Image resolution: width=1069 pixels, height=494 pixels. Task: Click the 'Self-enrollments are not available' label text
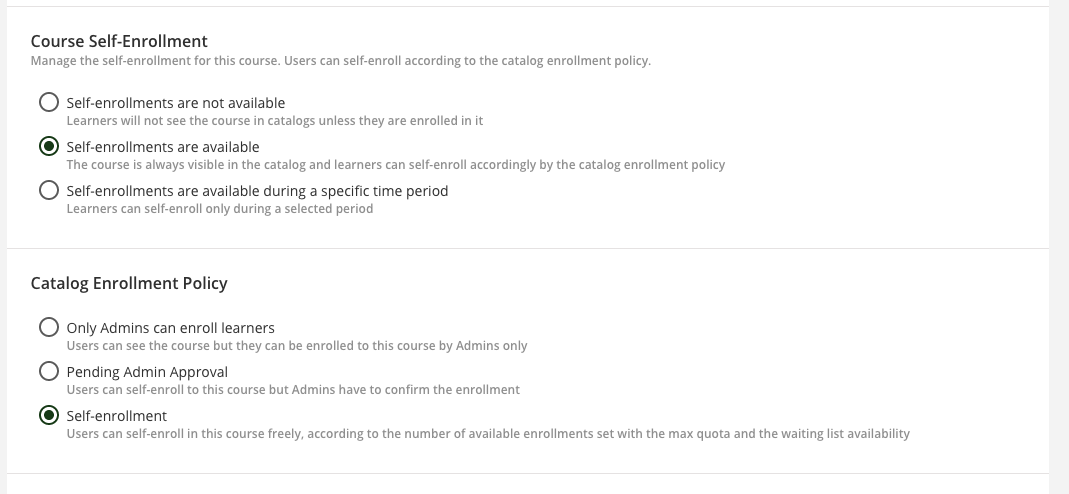point(175,103)
